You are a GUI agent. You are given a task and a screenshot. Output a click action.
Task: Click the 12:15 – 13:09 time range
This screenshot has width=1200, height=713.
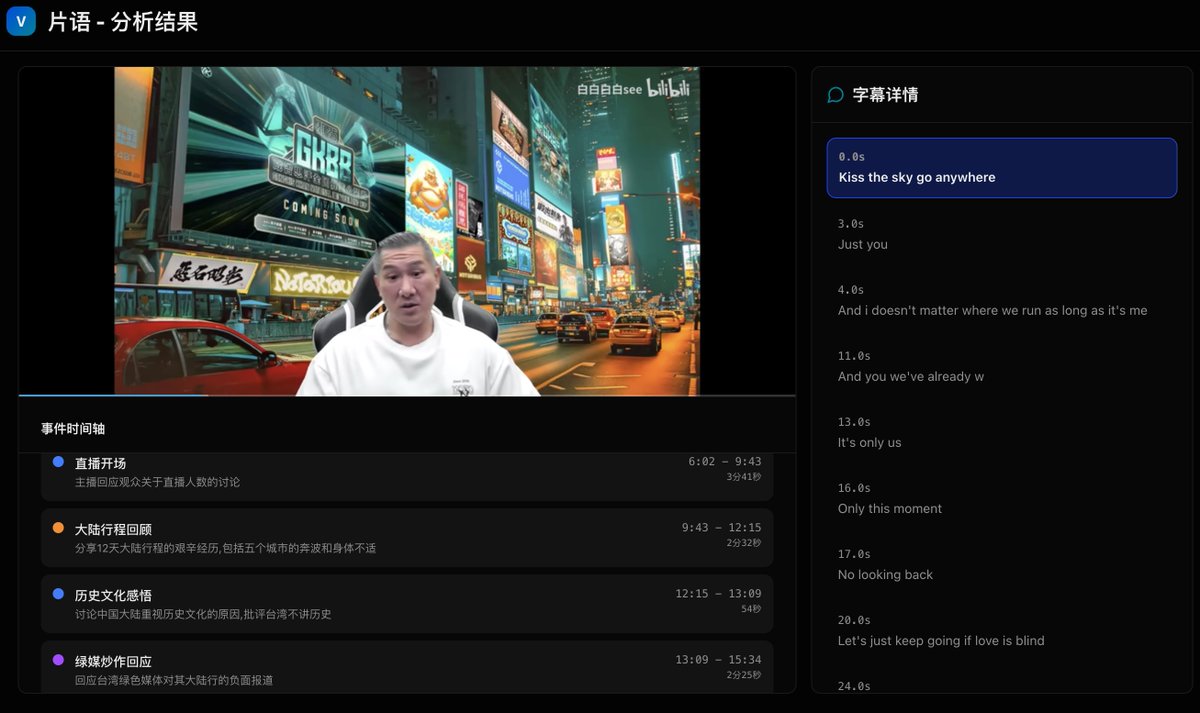(718, 594)
